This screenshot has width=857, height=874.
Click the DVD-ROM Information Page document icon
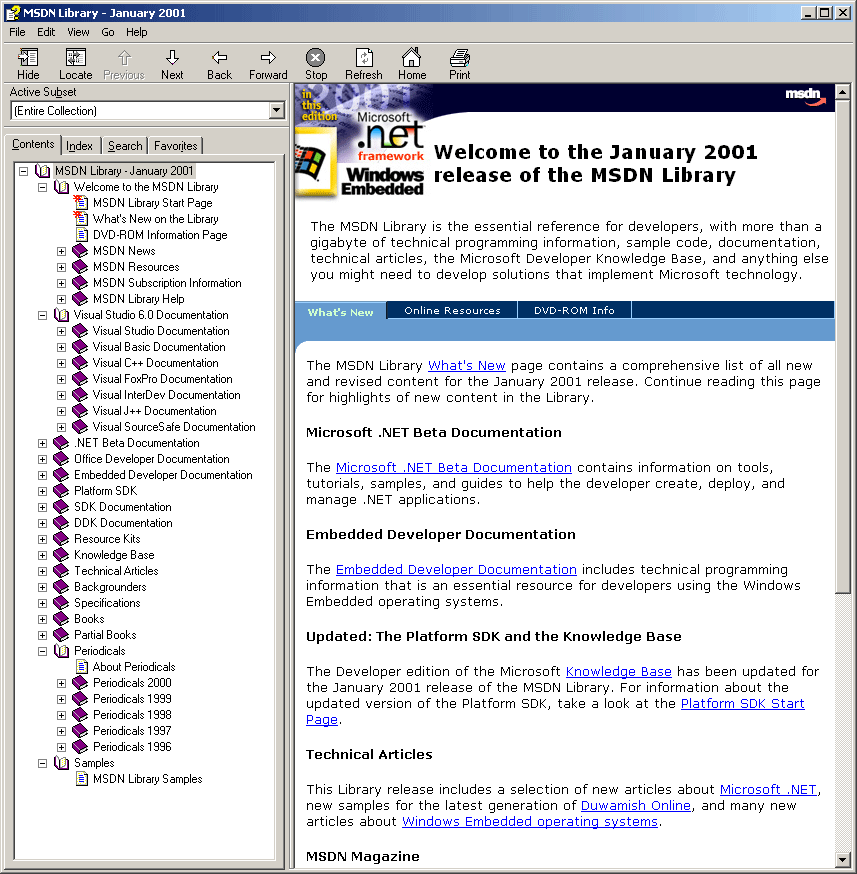tap(82, 235)
